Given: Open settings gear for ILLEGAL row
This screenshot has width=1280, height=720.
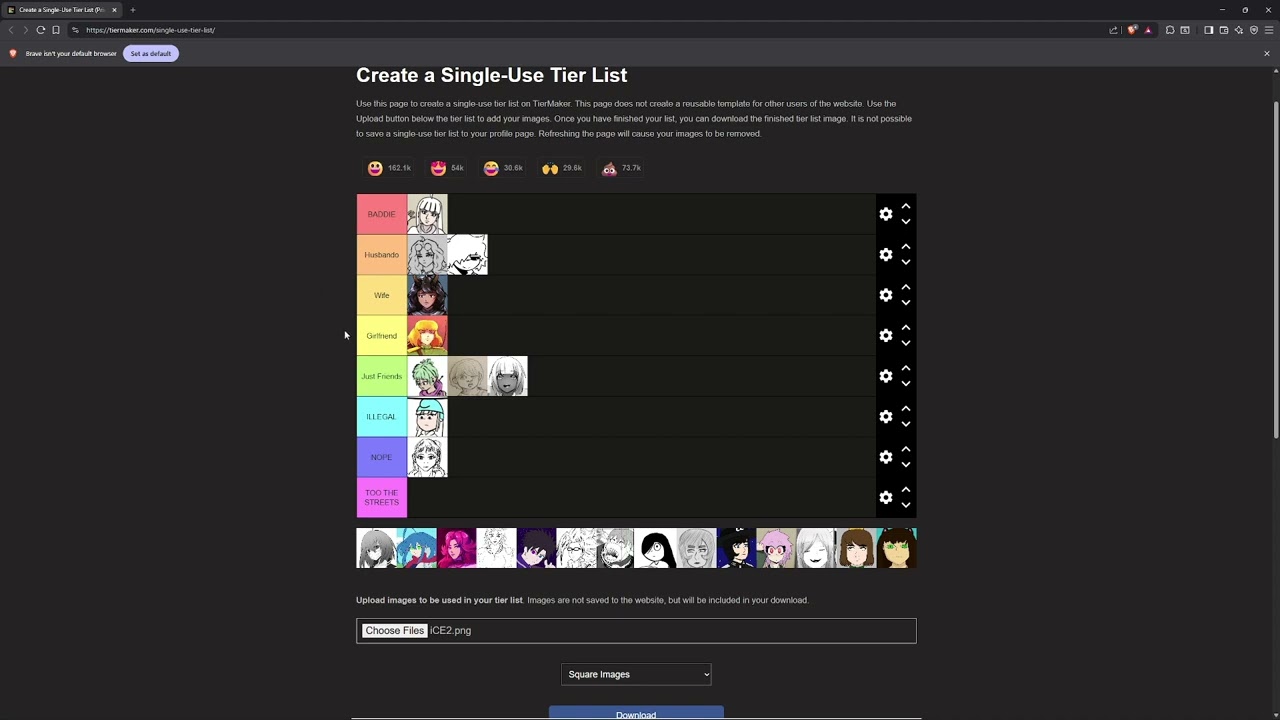Looking at the screenshot, I should tap(886, 417).
